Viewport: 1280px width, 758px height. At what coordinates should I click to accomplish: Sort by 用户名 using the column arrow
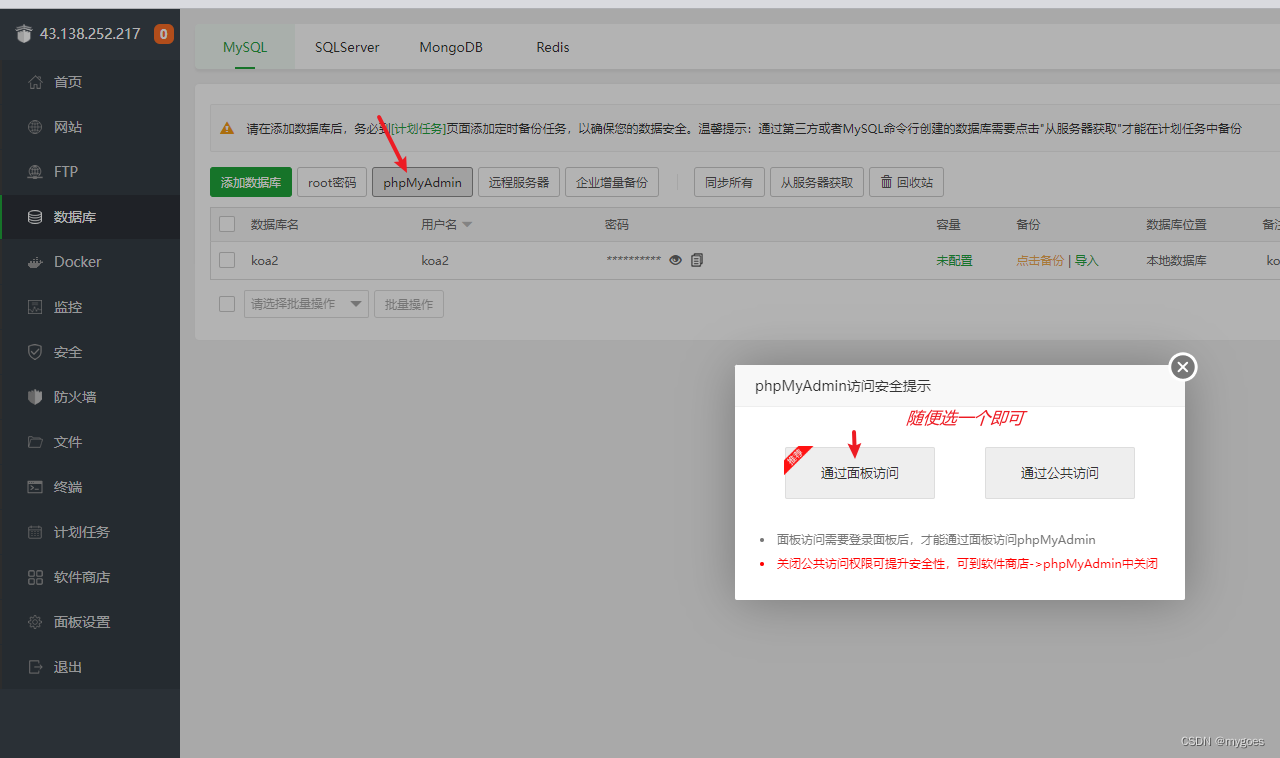coord(466,224)
